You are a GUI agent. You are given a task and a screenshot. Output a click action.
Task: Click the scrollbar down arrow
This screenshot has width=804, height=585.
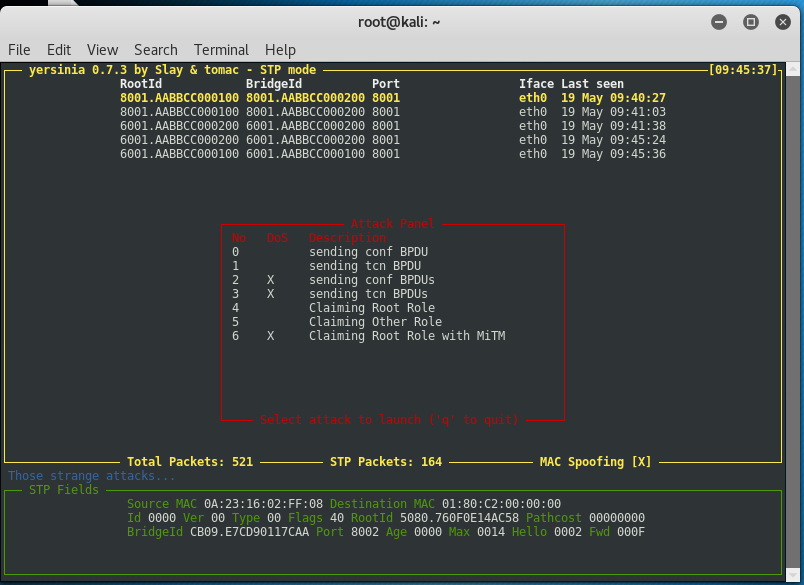click(x=792, y=574)
